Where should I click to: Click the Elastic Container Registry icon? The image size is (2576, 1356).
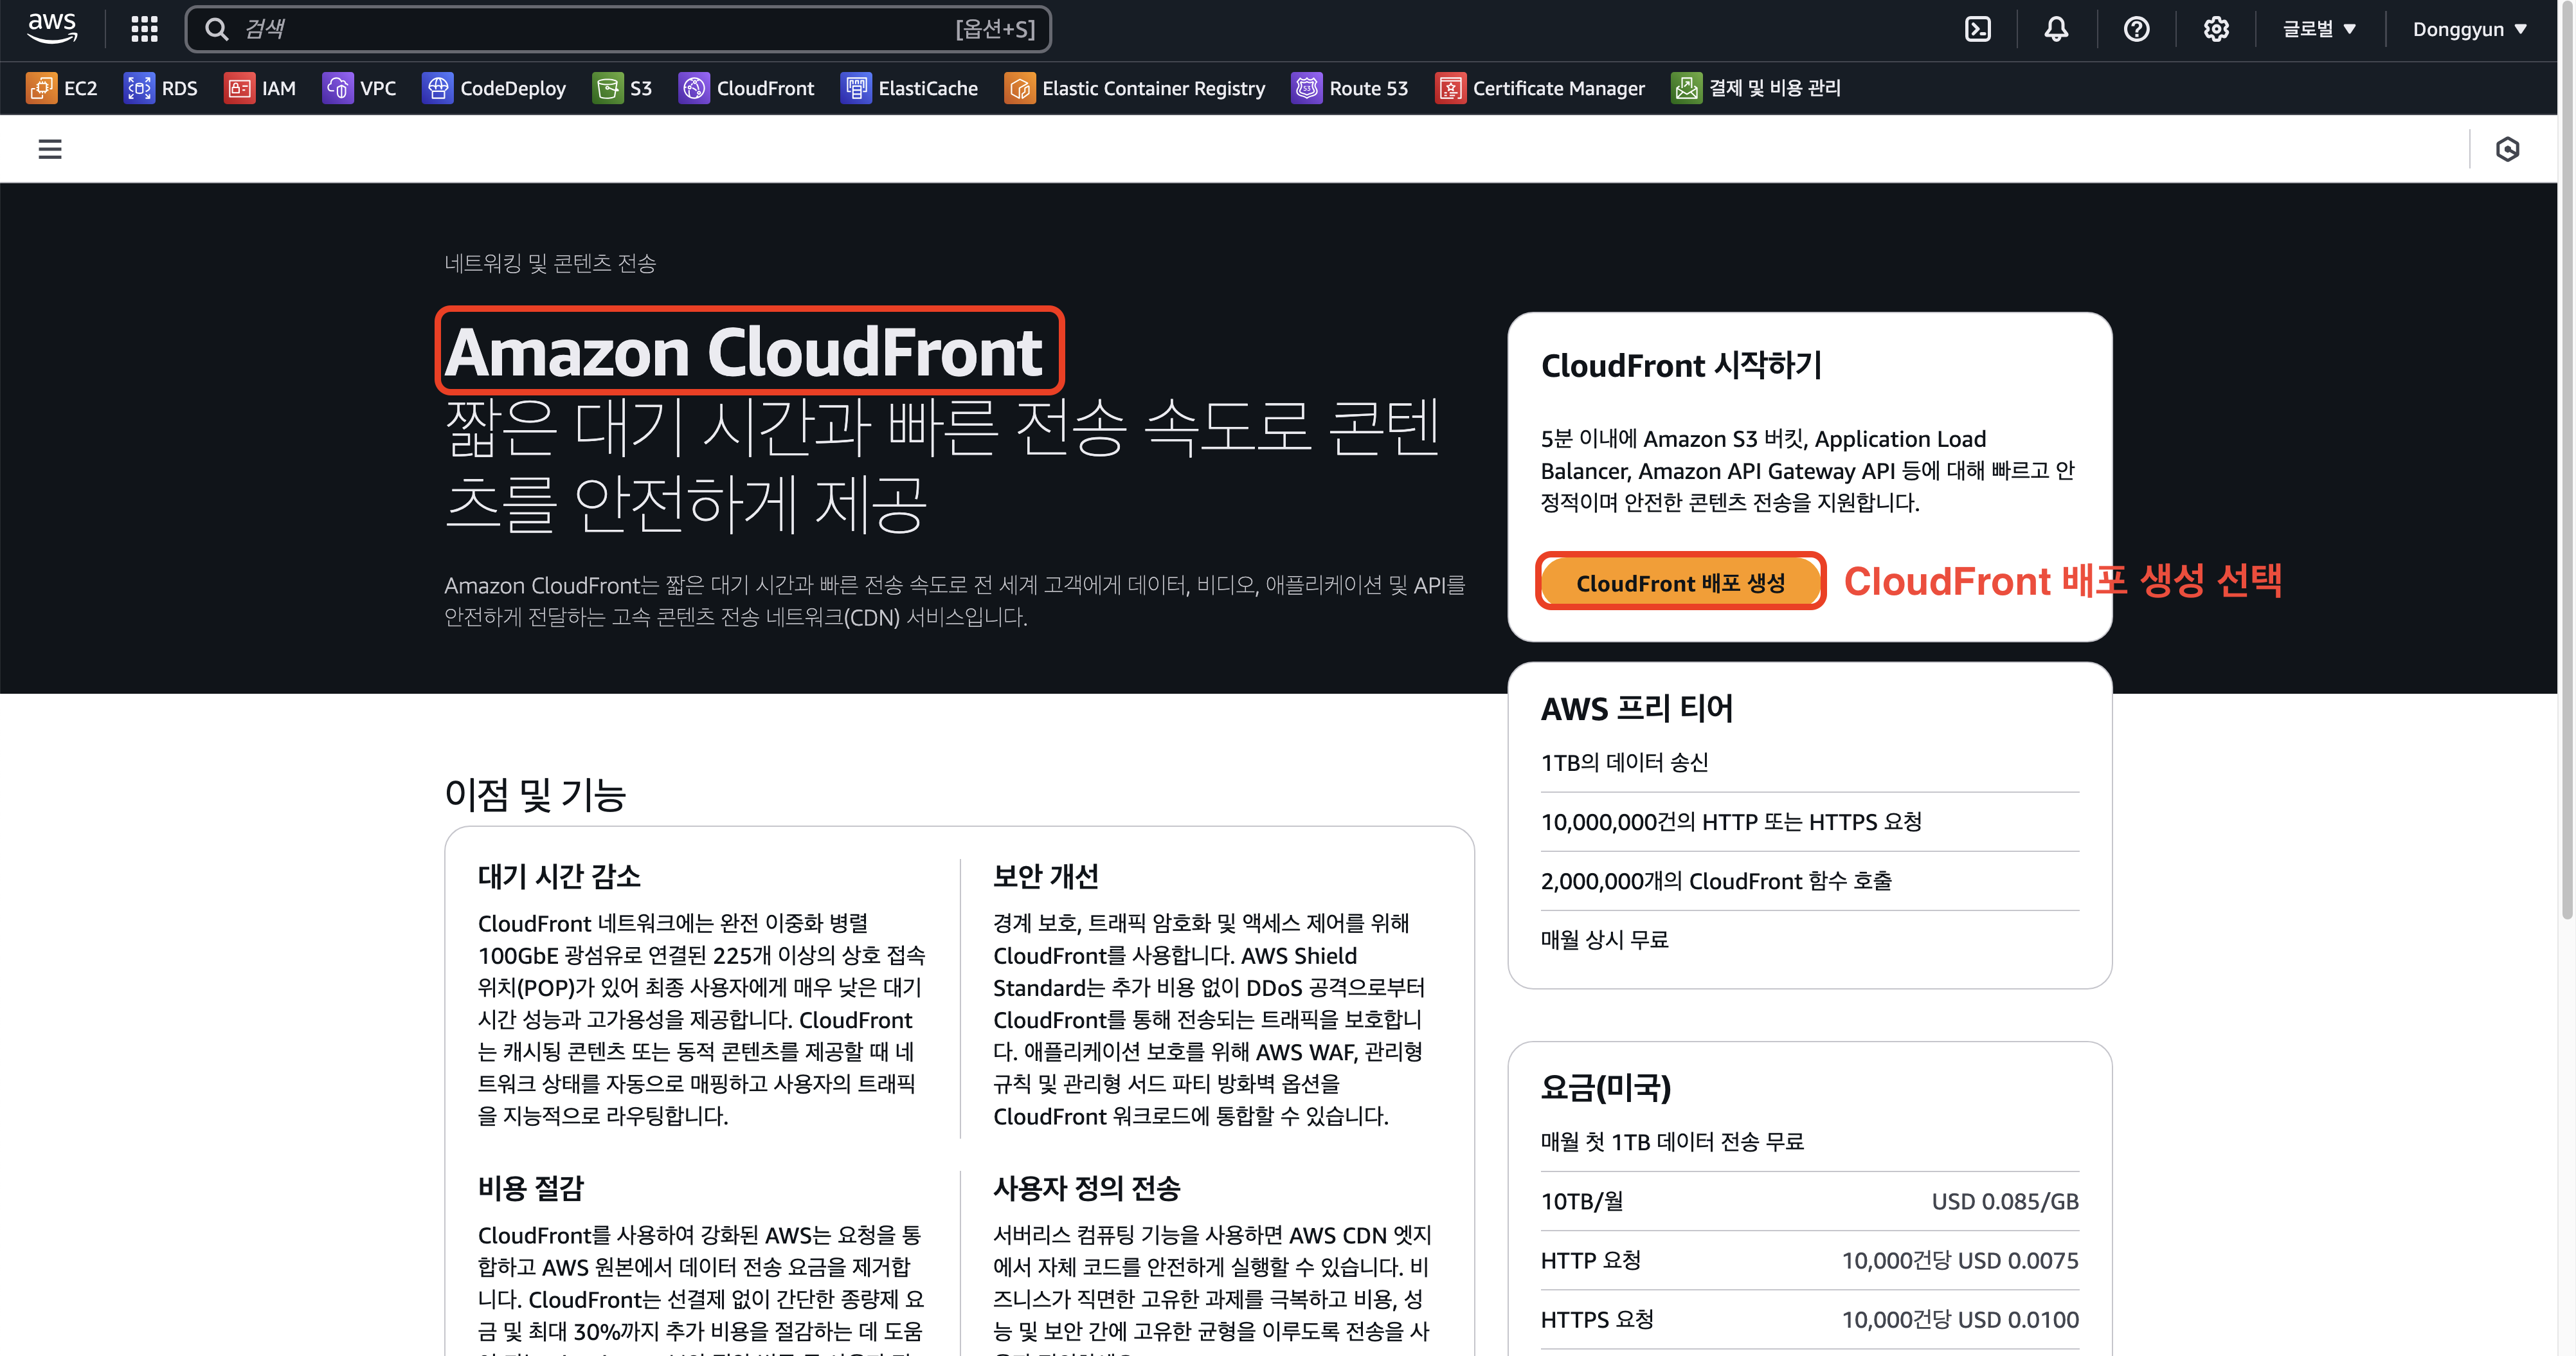1020,88
